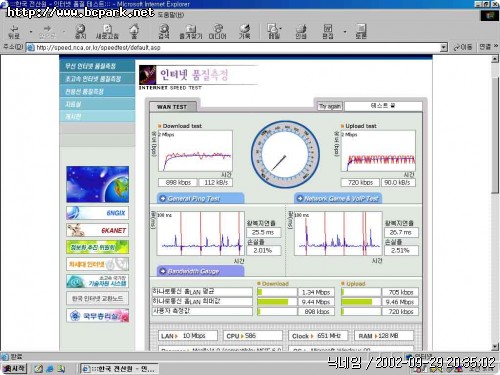Click the Network Game & VoIP Test header
This screenshot has width=500, height=375.
tap(338, 199)
